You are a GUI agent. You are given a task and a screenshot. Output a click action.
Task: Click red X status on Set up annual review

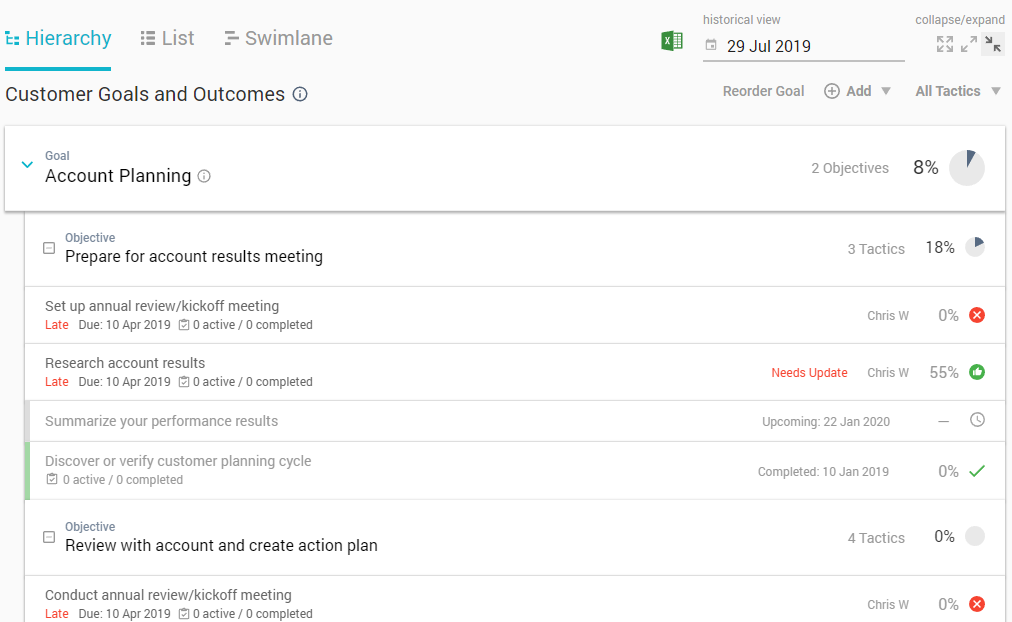pyautogui.click(x=977, y=315)
